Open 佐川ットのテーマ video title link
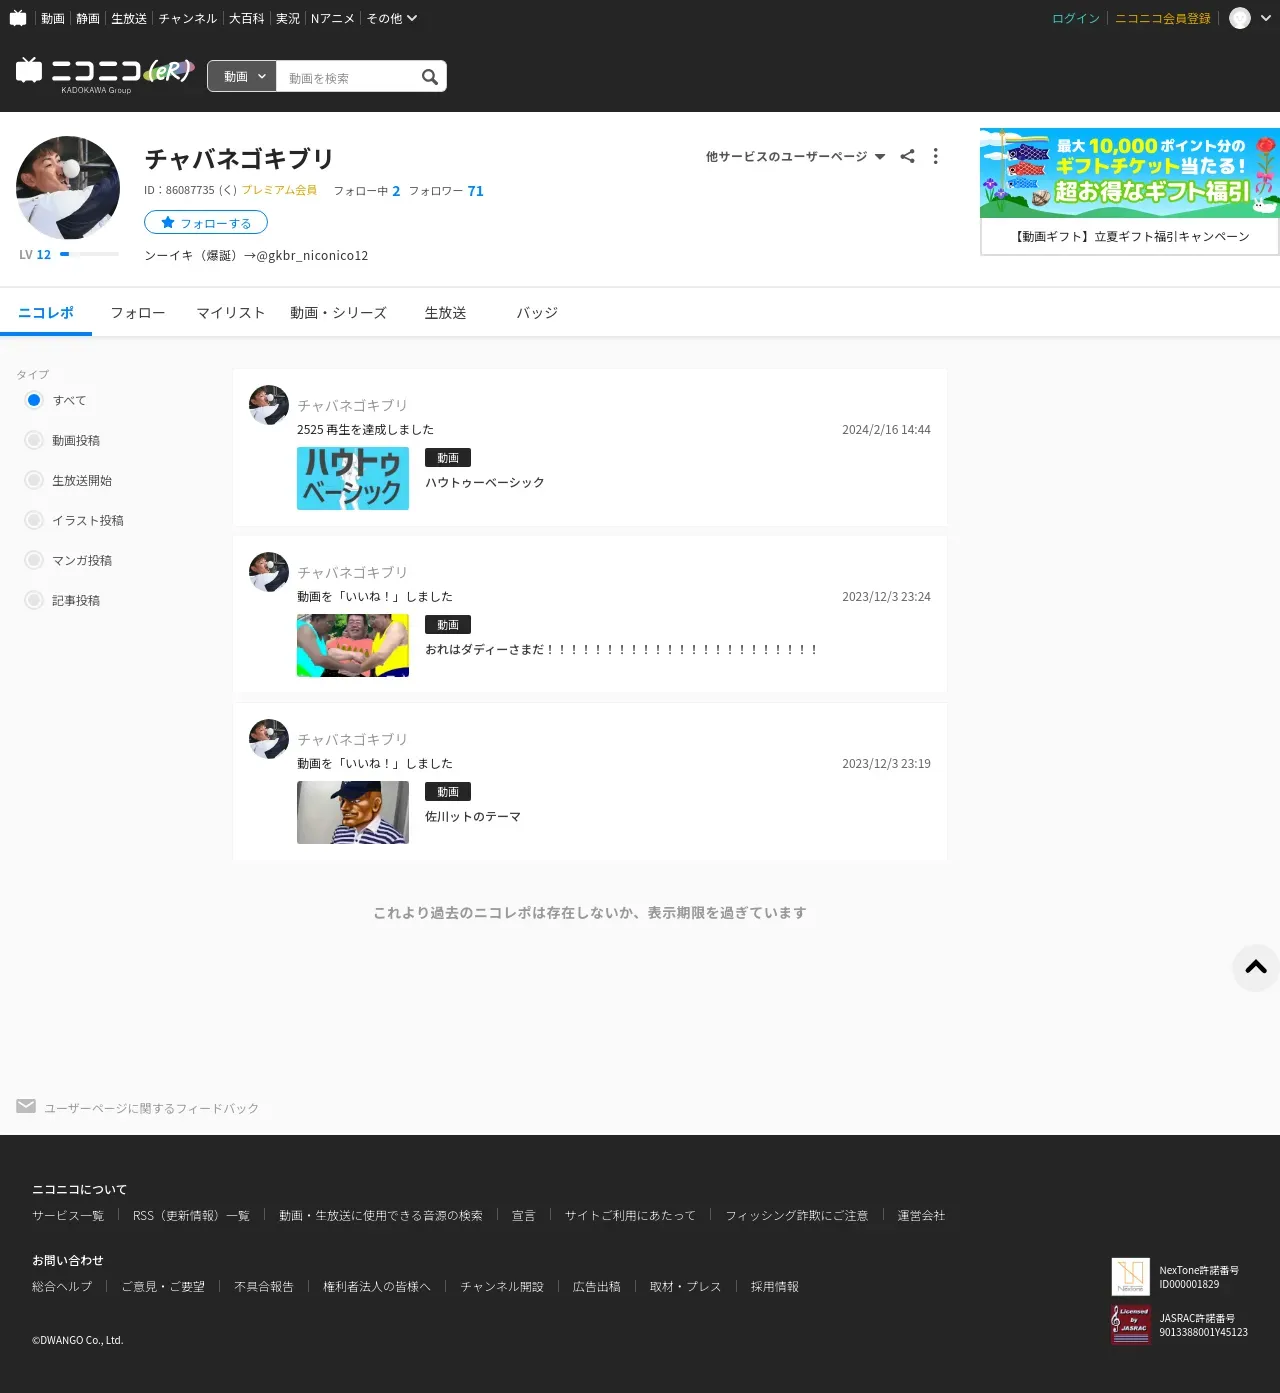 473,816
